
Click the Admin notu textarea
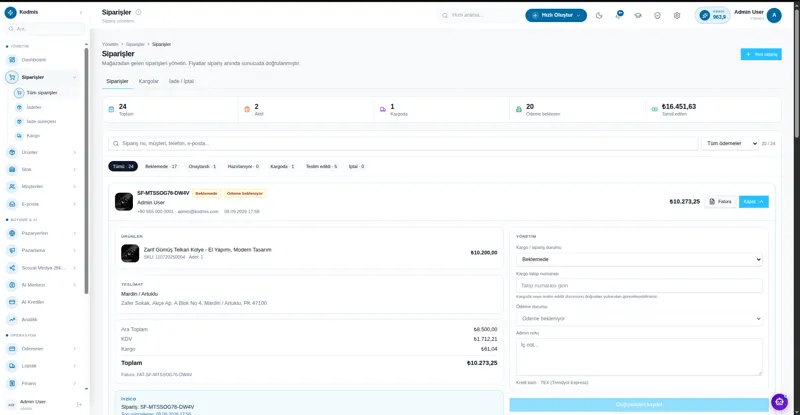(x=639, y=357)
